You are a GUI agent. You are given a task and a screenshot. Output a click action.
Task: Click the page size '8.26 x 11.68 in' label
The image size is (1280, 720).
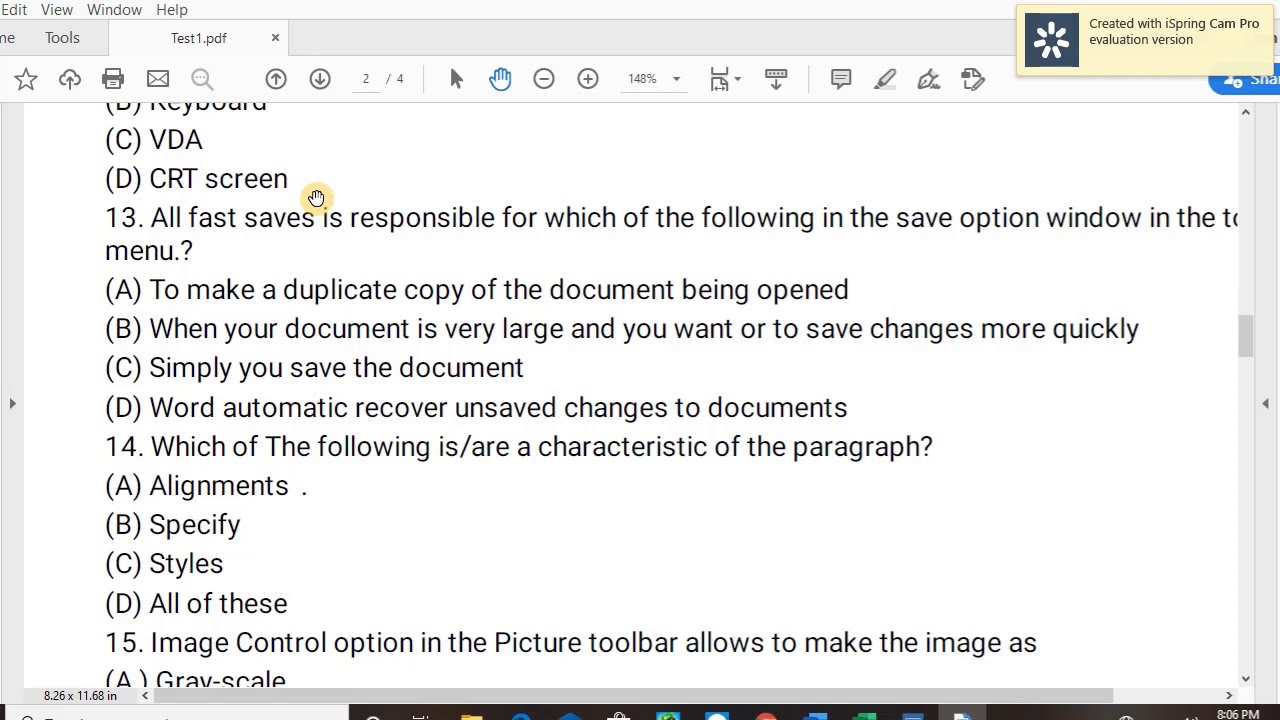point(80,695)
